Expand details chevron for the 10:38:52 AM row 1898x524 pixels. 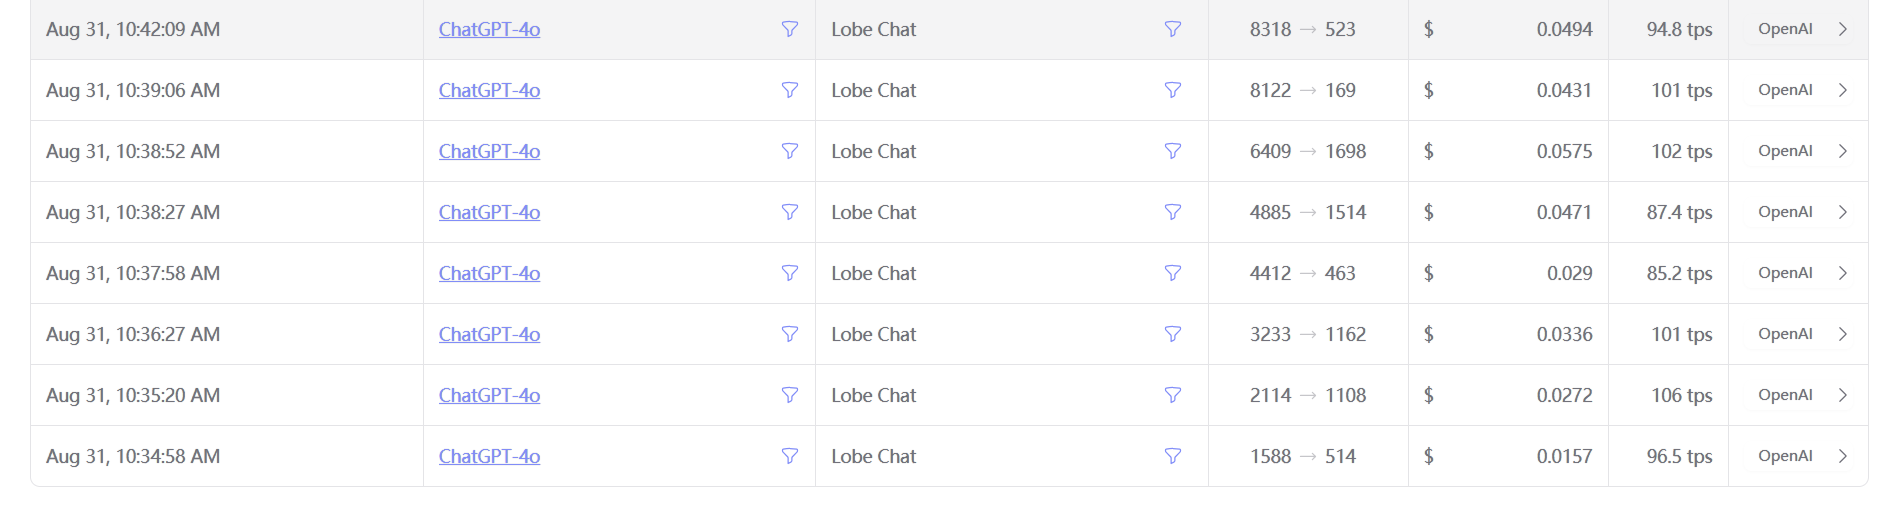tap(1843, 151)
